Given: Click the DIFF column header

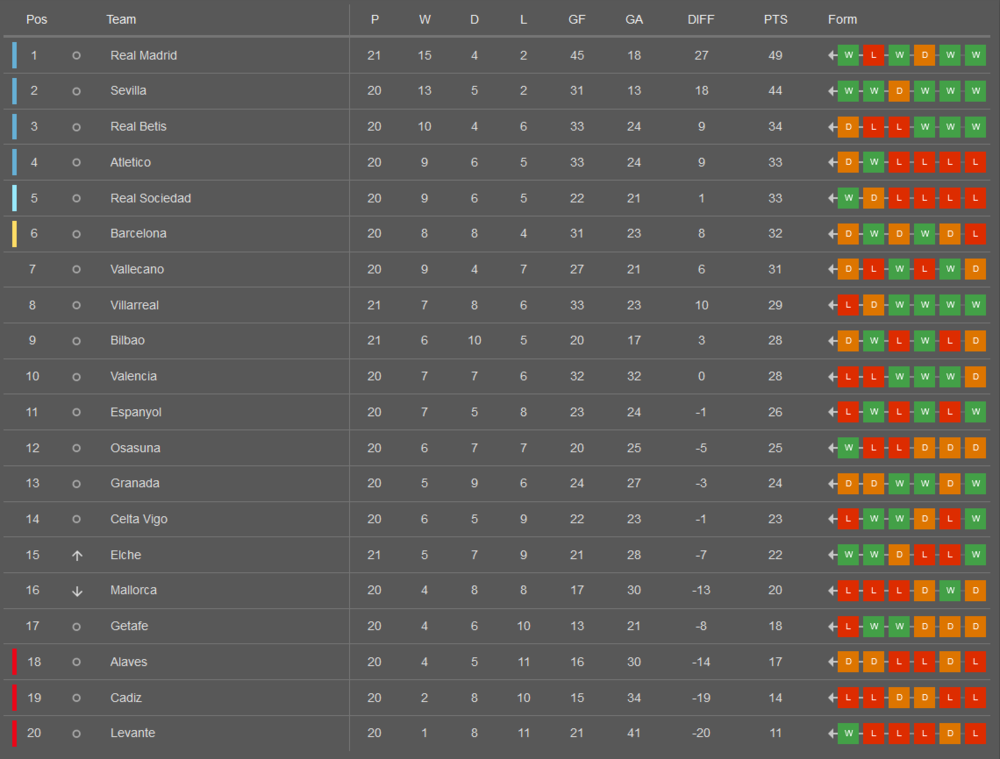Looking at the screenshot, I should pyautogui.click(x=700, y=20).
